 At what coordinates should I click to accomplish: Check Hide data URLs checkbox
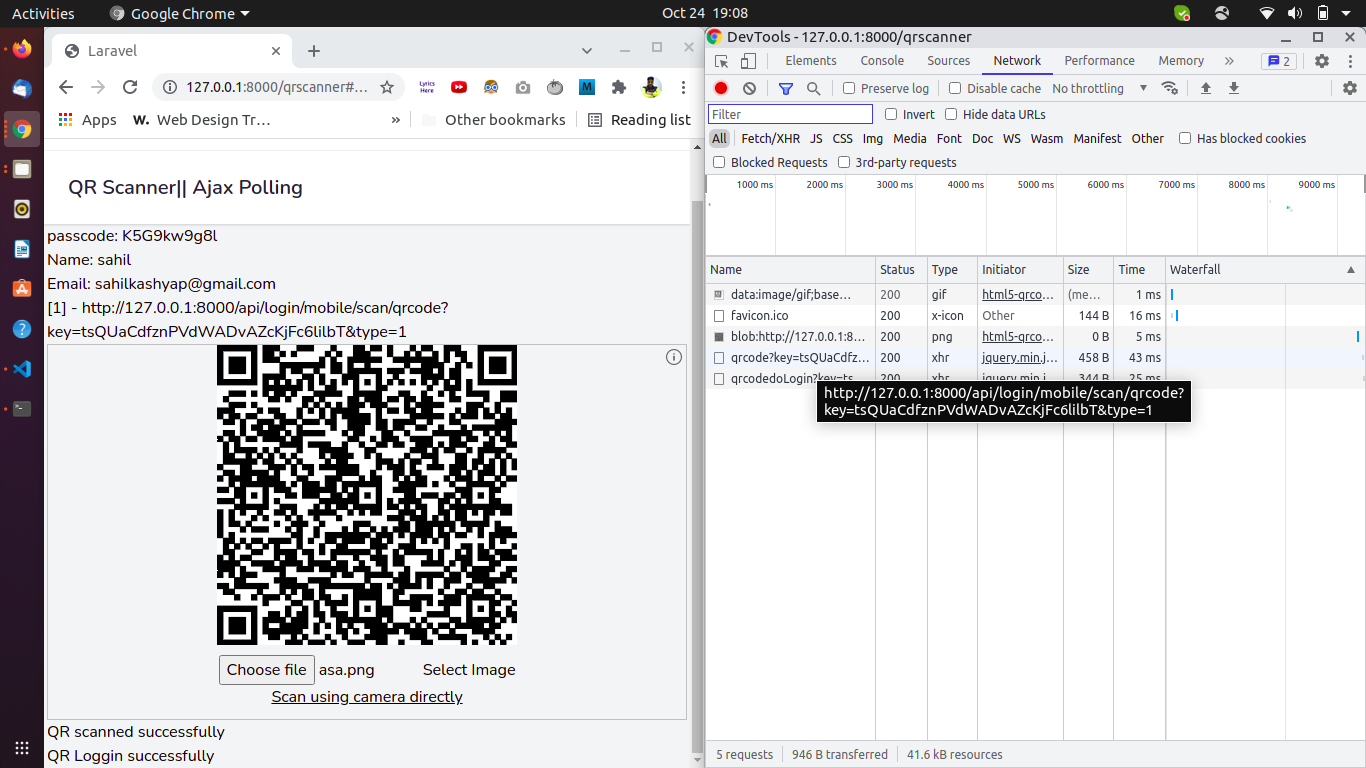coord(951,114)
